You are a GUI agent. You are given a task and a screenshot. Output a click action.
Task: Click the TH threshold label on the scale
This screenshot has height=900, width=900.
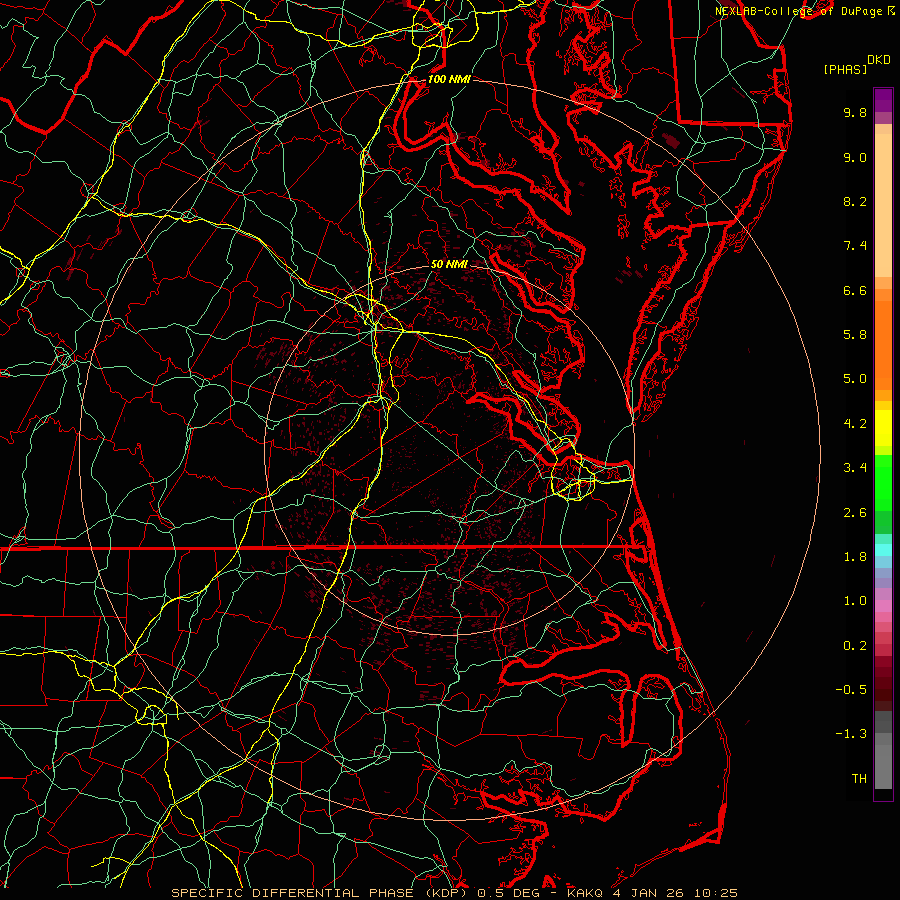859,779
